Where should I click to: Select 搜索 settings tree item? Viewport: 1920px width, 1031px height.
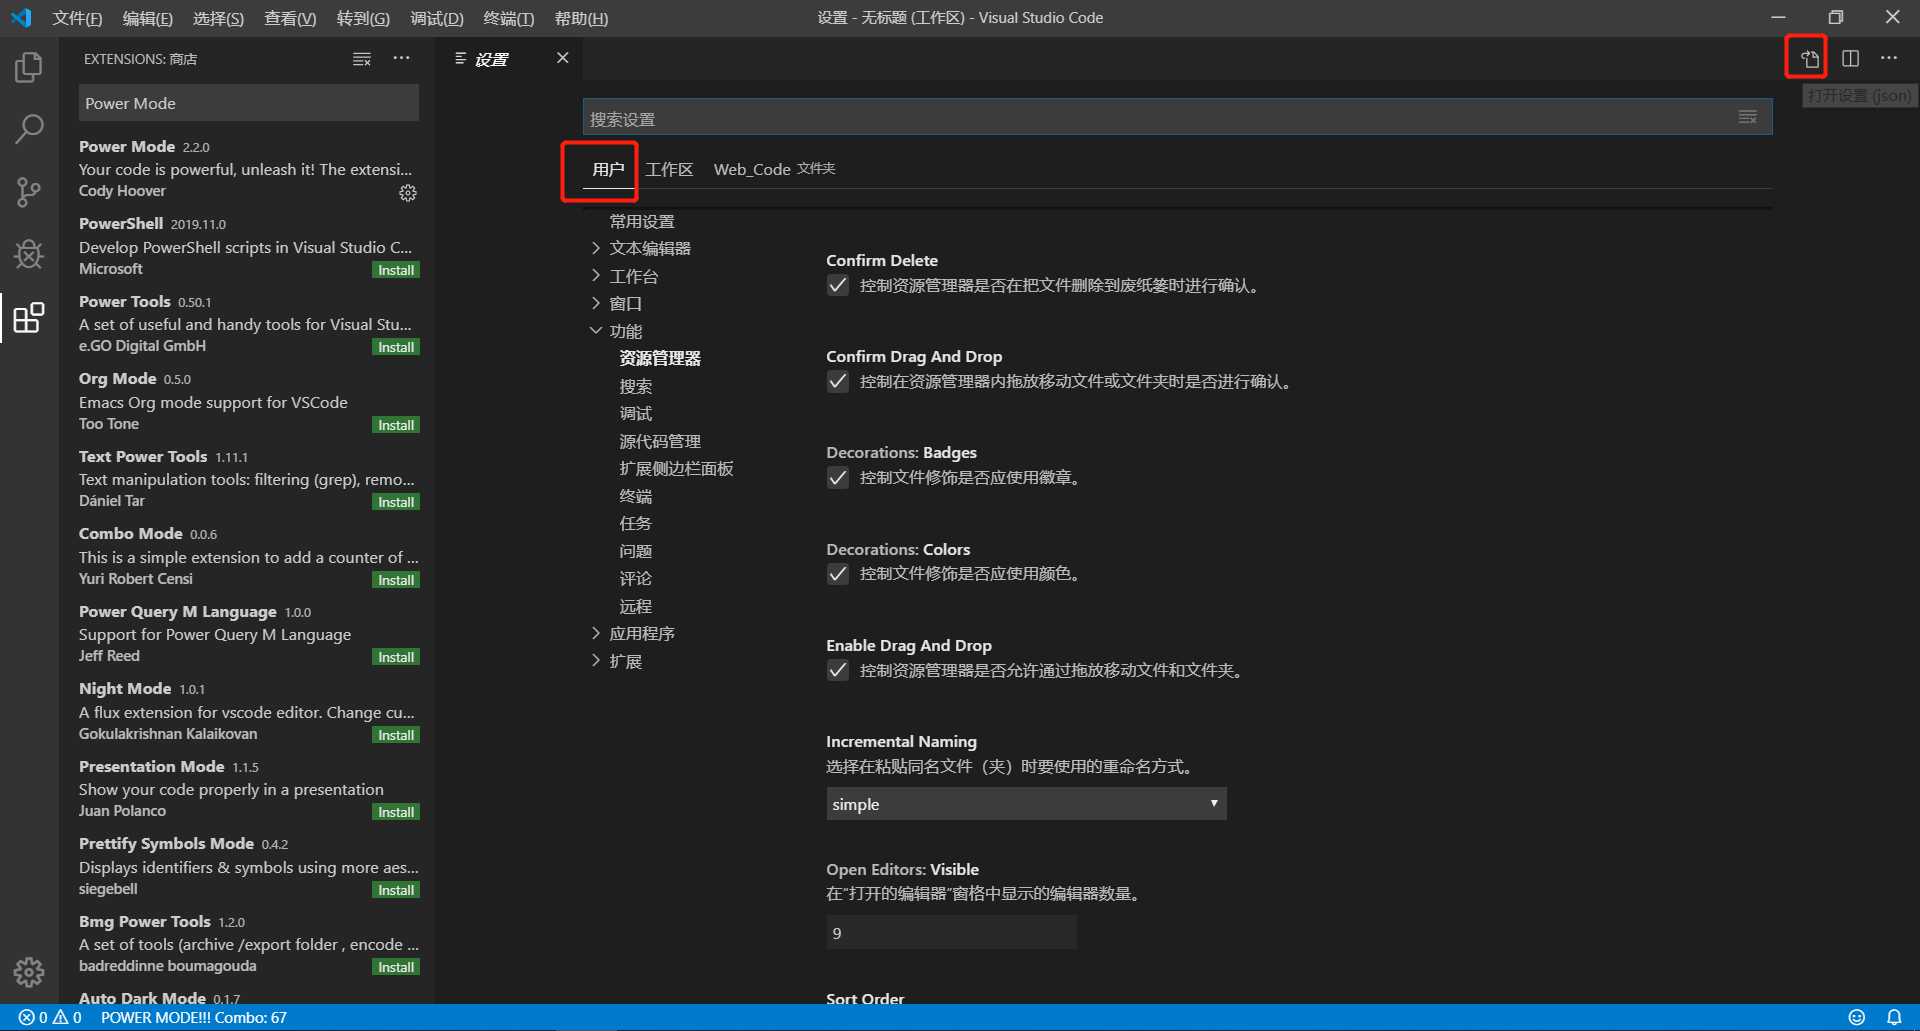pyautogui.click(x=635, y=386)
